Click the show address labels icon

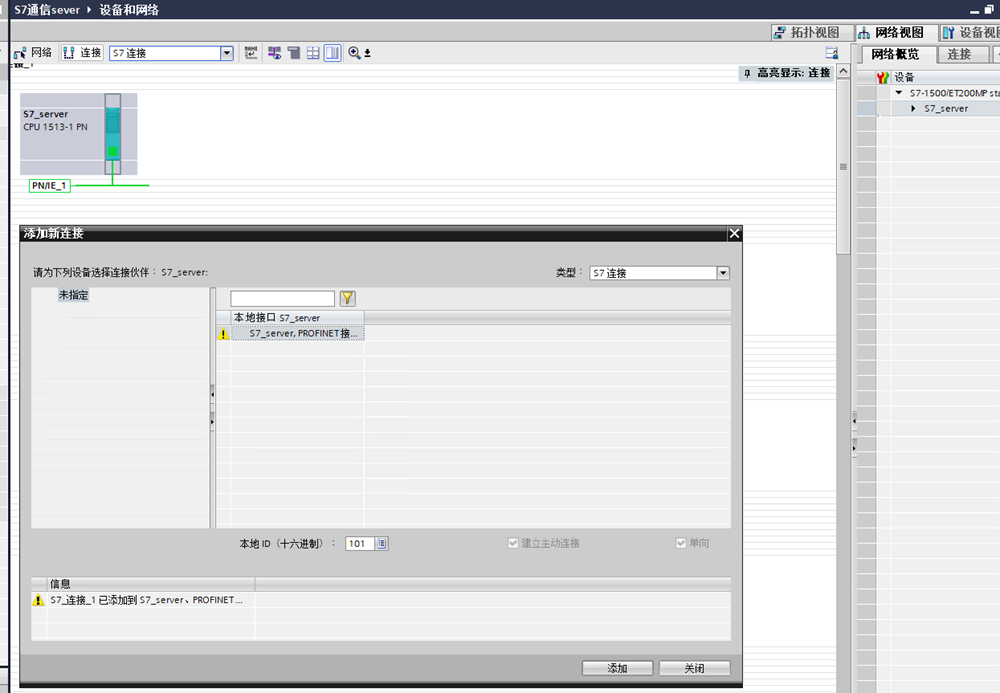(x=273, y=53)
